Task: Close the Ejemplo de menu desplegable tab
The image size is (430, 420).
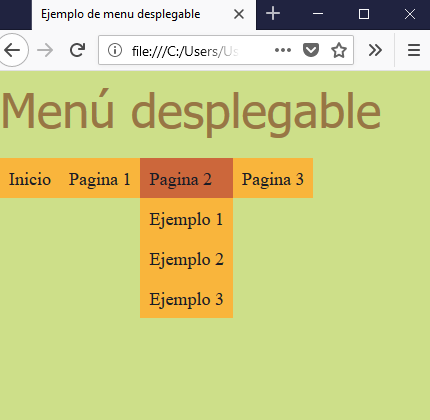Action: point(239,14)
